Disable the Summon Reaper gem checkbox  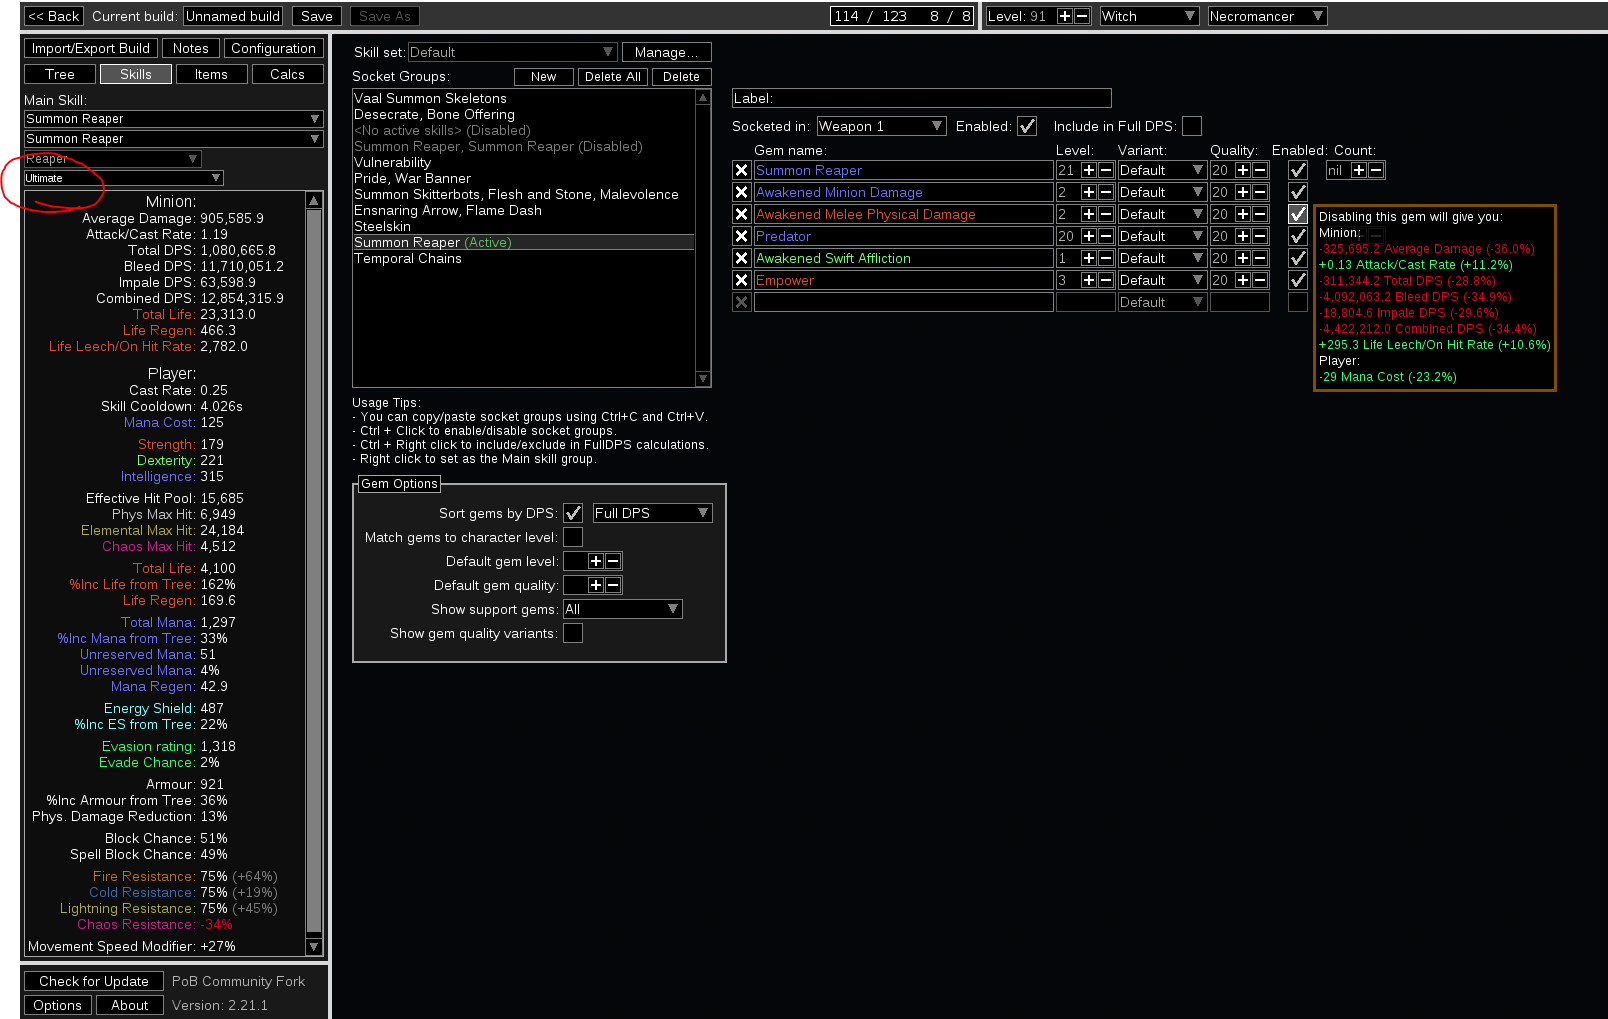(x=1298, y=170)
